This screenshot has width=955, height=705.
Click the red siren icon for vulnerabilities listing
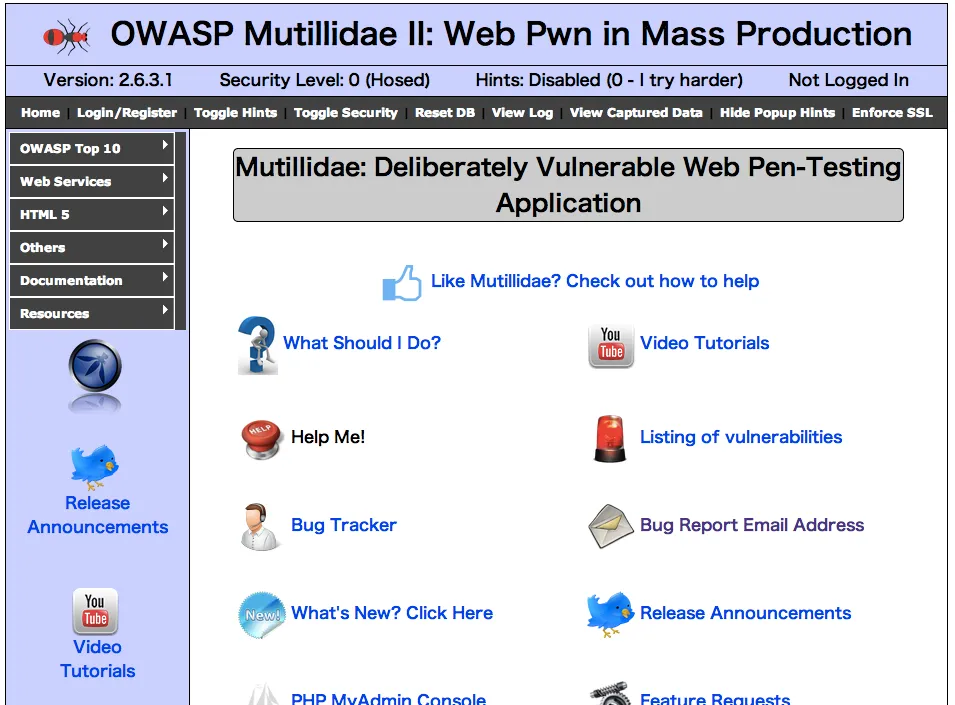[611, 437]
